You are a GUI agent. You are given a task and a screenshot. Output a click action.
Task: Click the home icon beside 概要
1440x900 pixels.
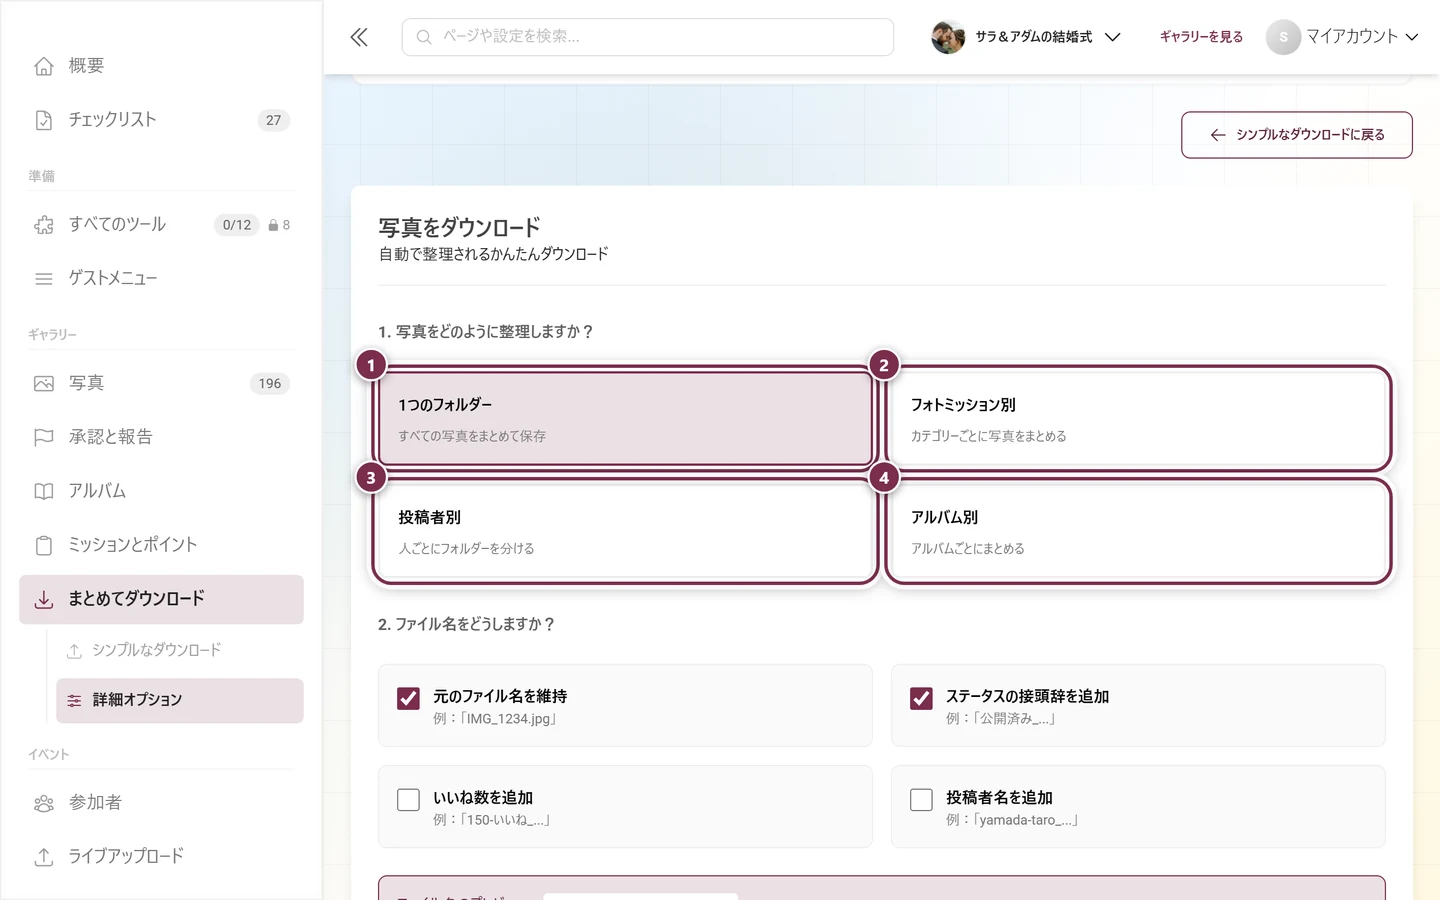[44, 66]
